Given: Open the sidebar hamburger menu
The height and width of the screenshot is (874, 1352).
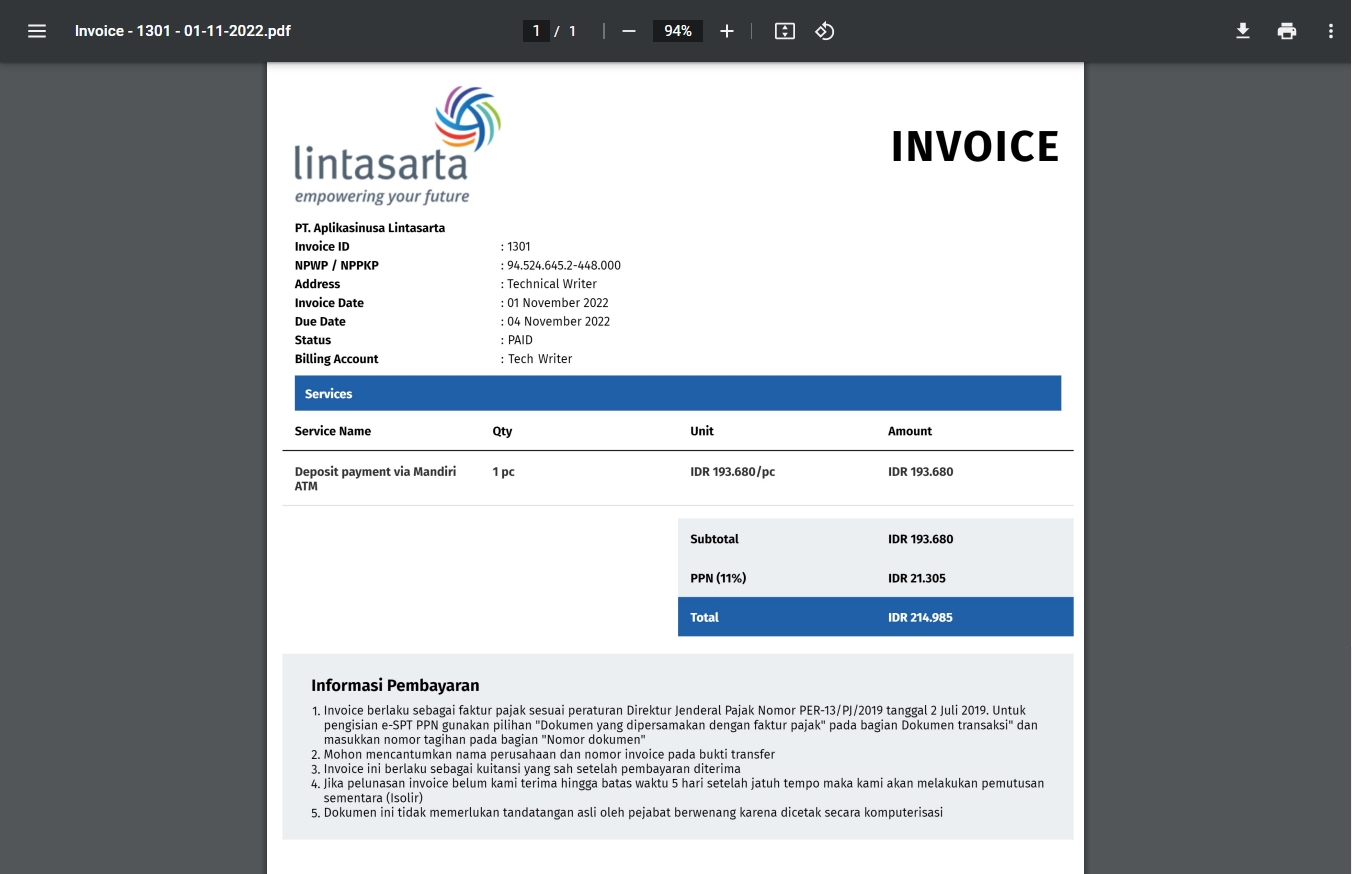Looking at the screenshot, I should [x=37, y=31].
